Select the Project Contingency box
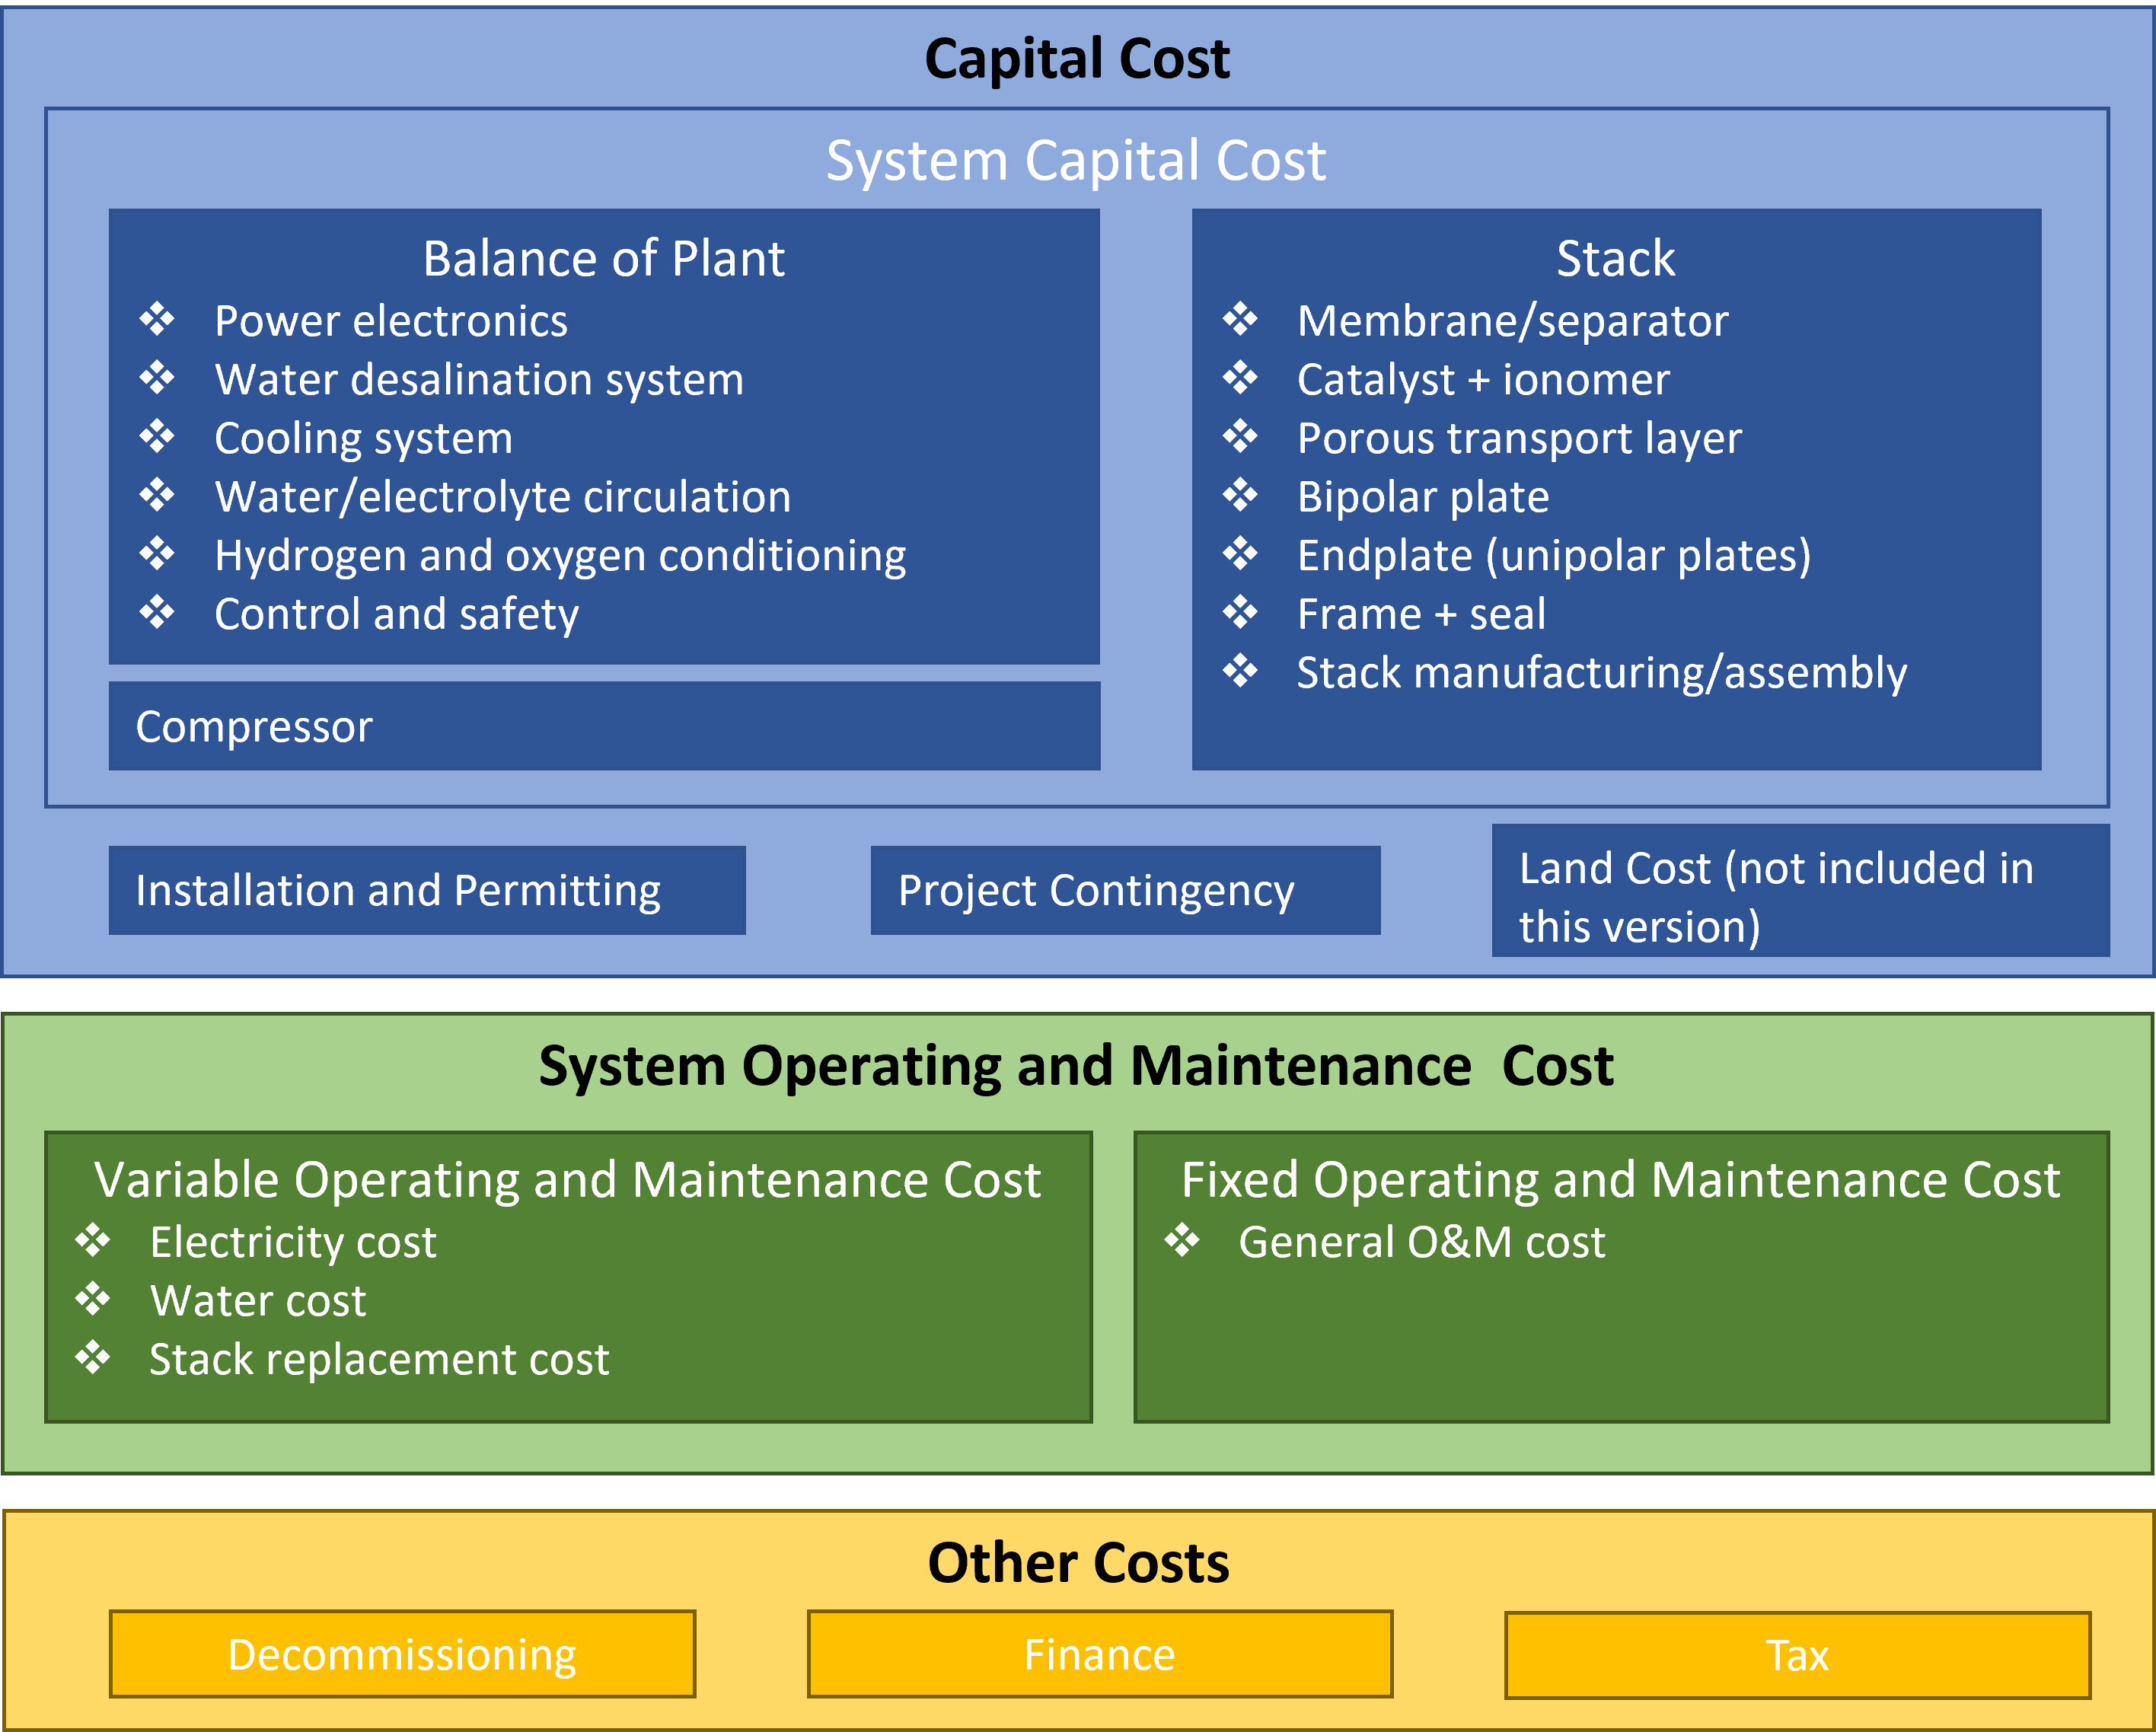2156x1732 pixels. [1125, 890]
